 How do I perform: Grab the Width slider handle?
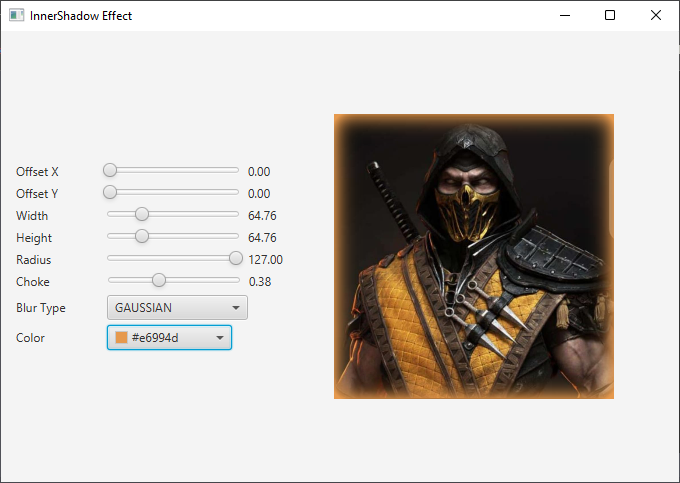tap(142, 214)
